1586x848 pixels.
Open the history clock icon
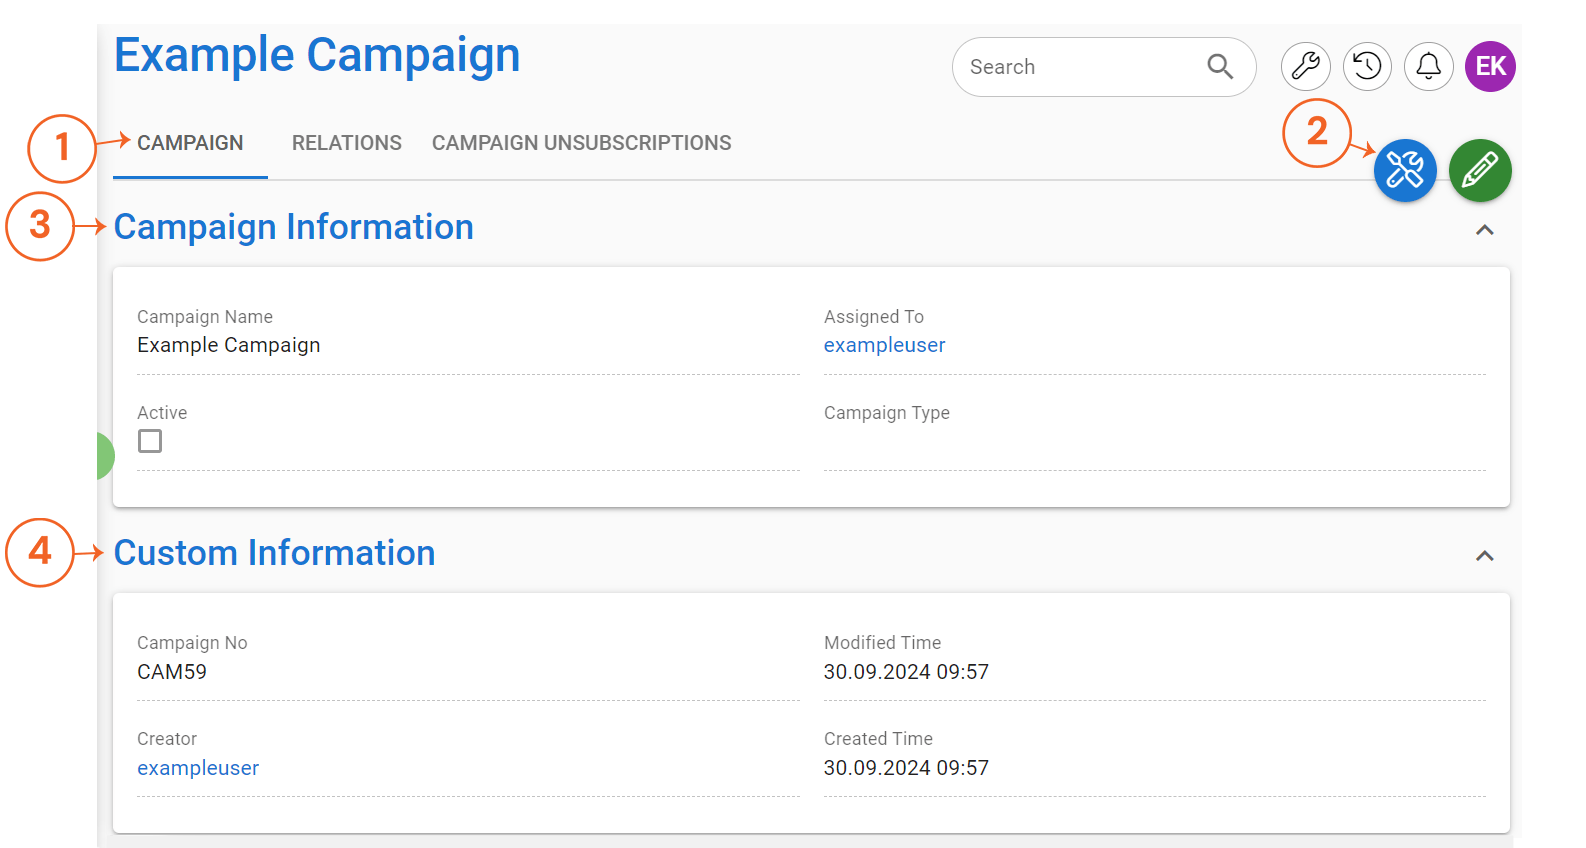coord(1367,67)
